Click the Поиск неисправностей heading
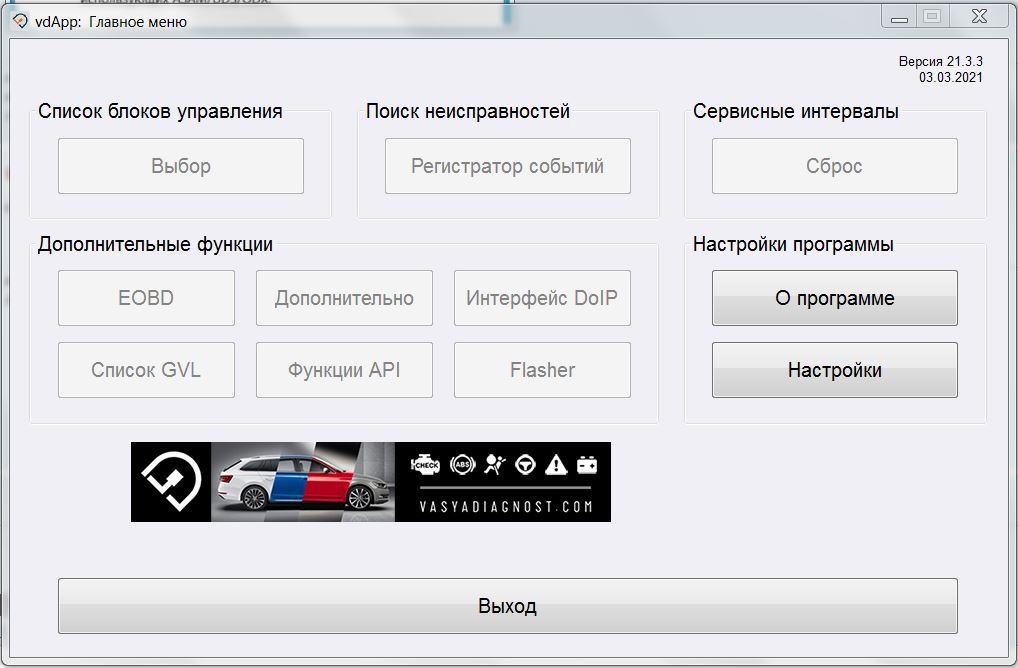This screenshot has width=1018, height=668. (467, 111)
